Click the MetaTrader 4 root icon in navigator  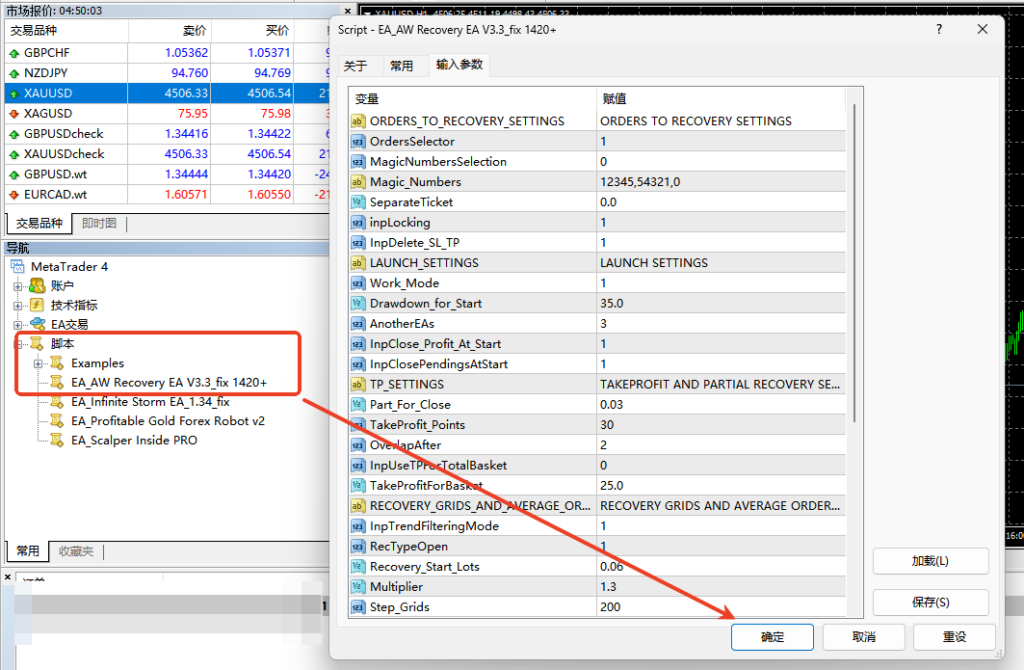(18, 266)
